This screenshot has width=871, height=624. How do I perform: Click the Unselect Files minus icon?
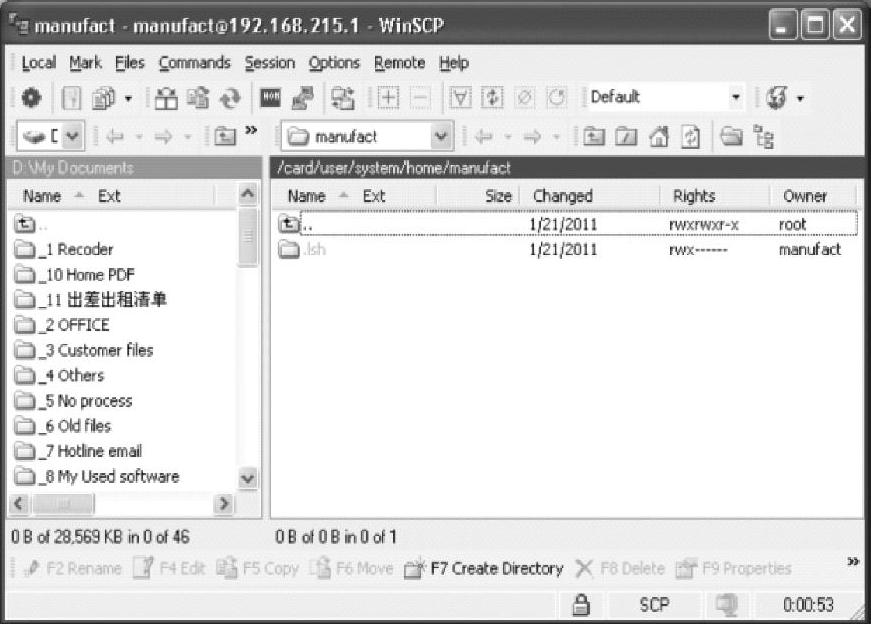click(x=420, y=98)
